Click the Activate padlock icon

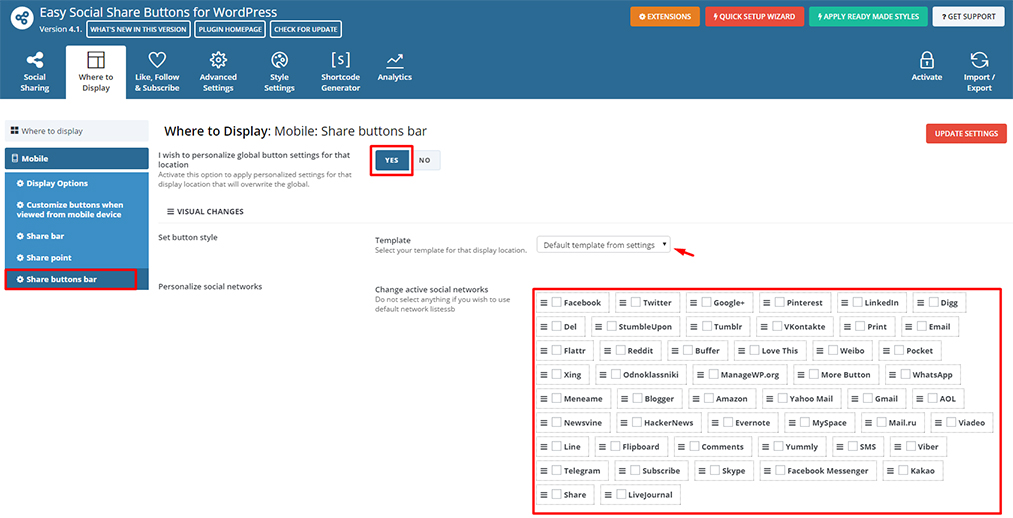pos(926,60)
